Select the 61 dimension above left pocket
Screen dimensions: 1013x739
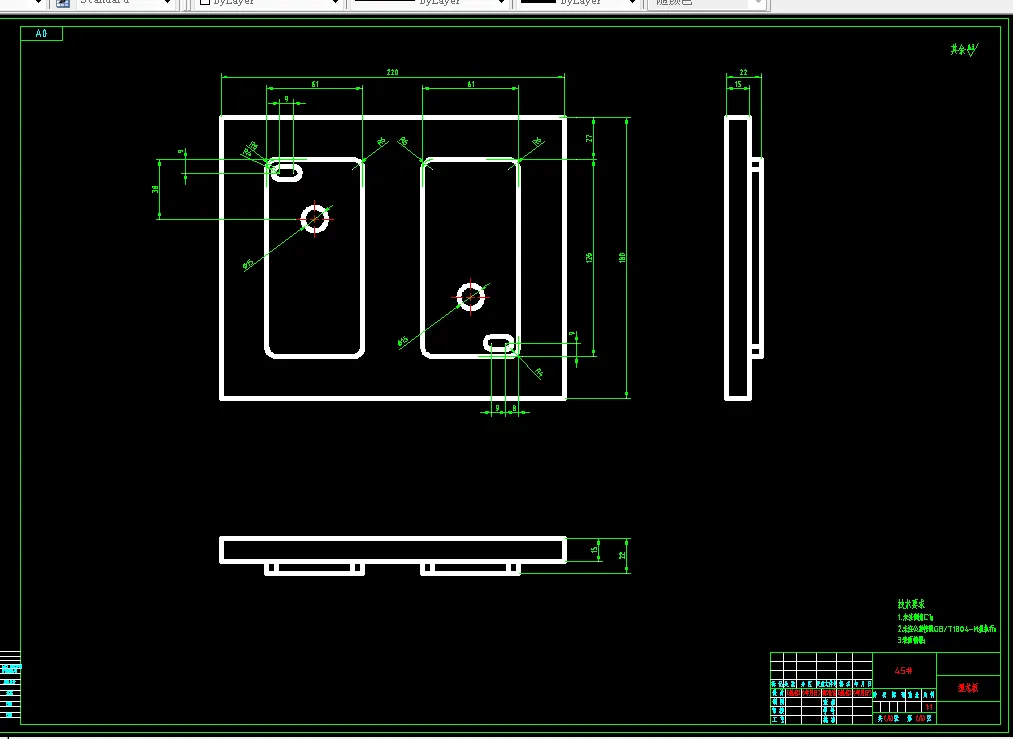[x=315, y=84]
